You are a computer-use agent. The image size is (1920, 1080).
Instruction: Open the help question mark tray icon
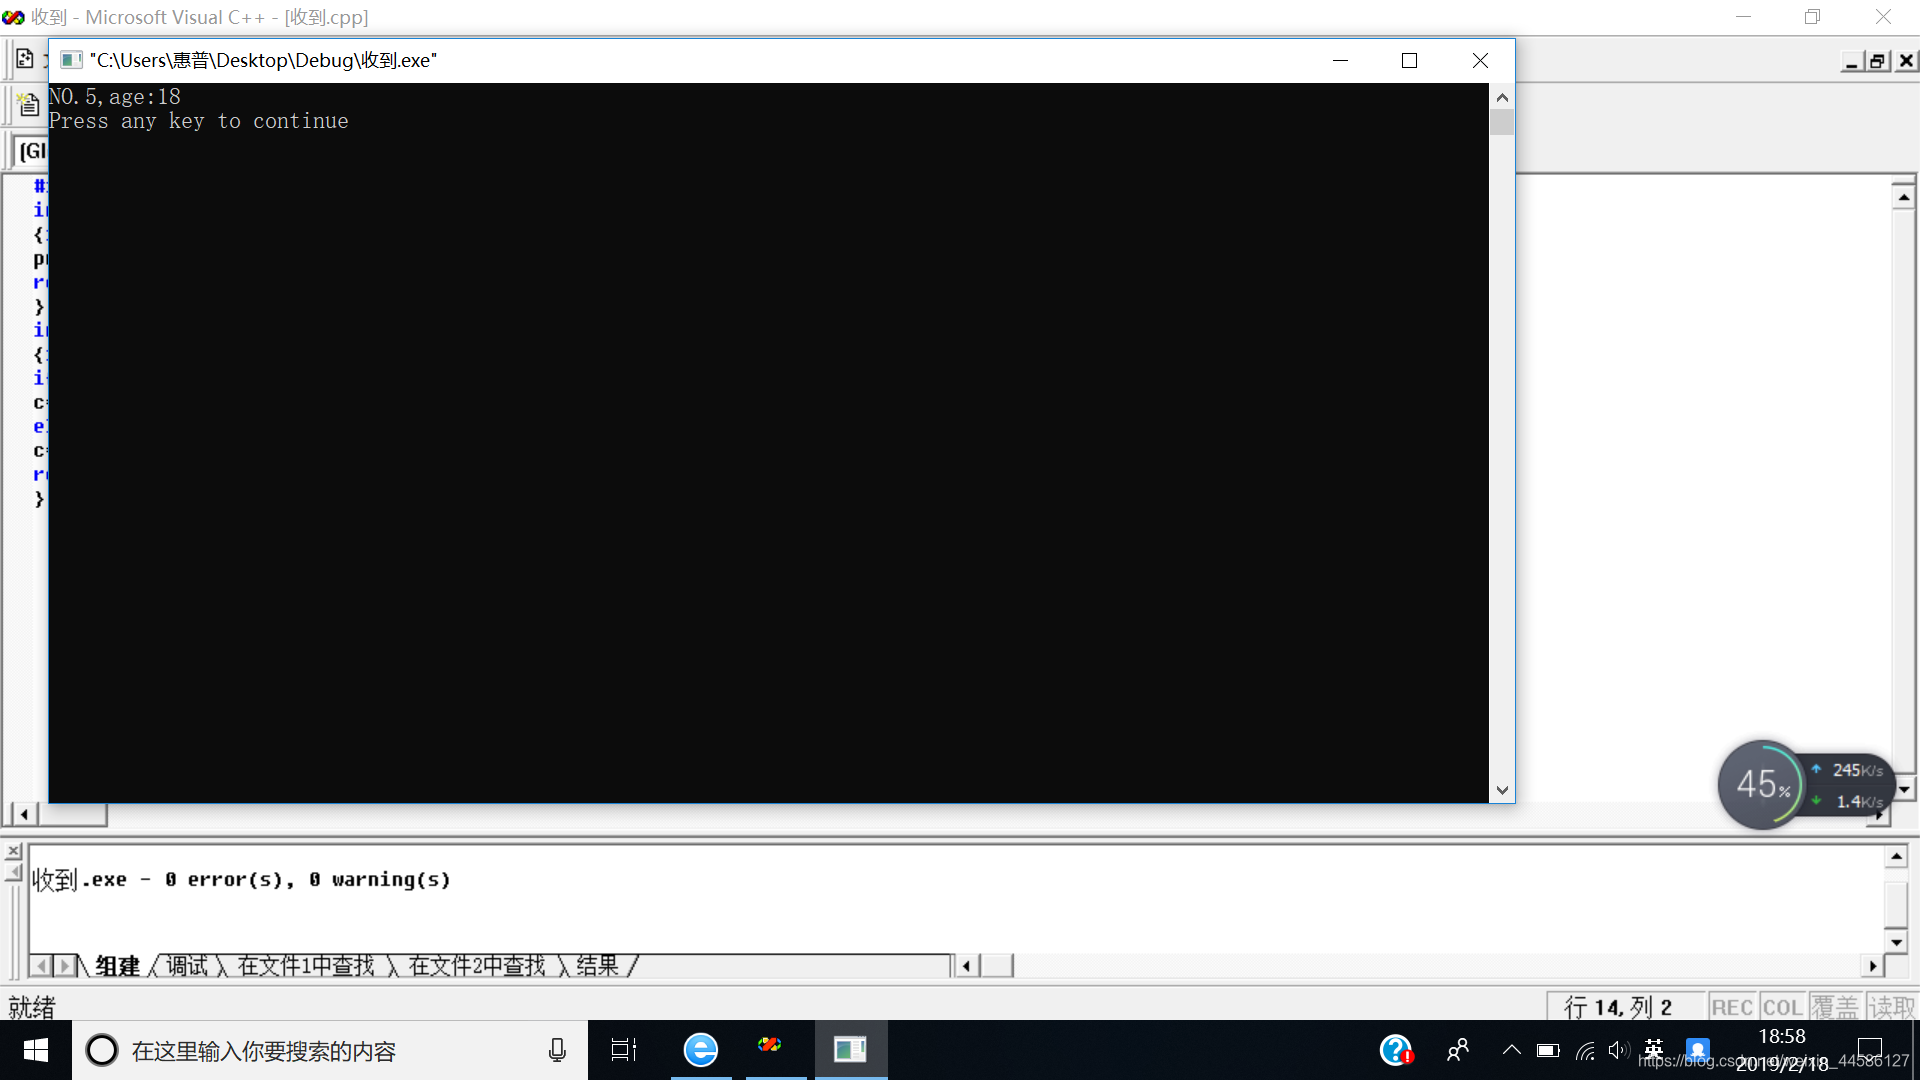point(1395,1050)
